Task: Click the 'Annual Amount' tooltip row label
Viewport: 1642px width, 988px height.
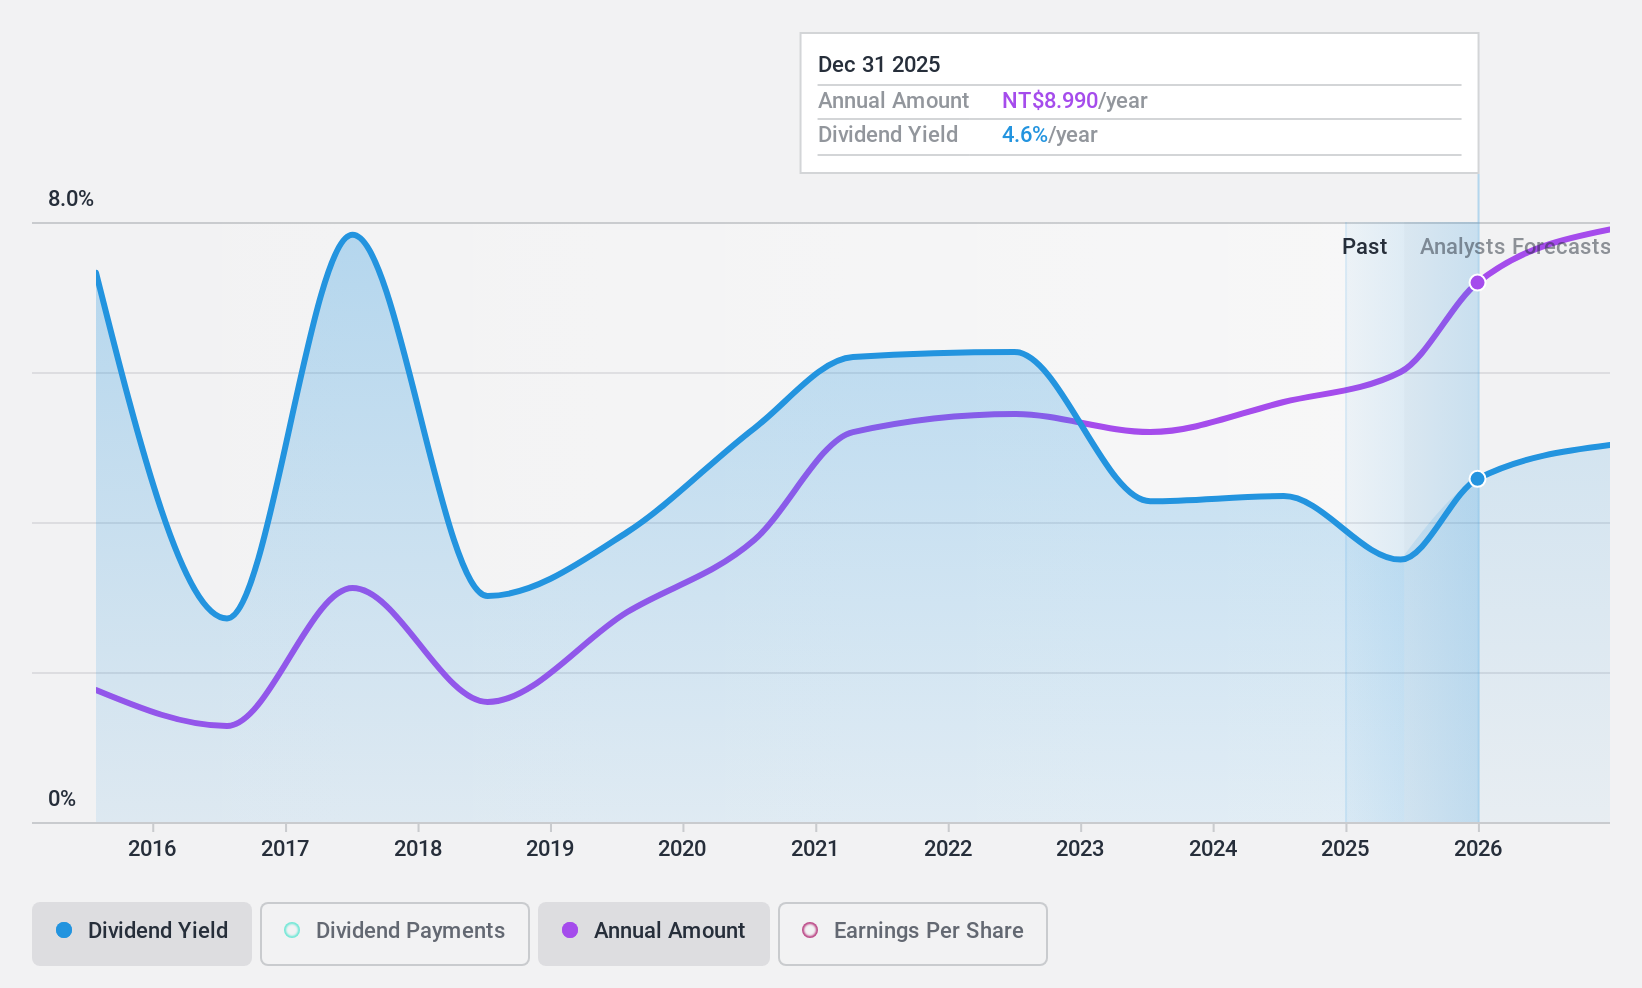Action: (893, 101)
